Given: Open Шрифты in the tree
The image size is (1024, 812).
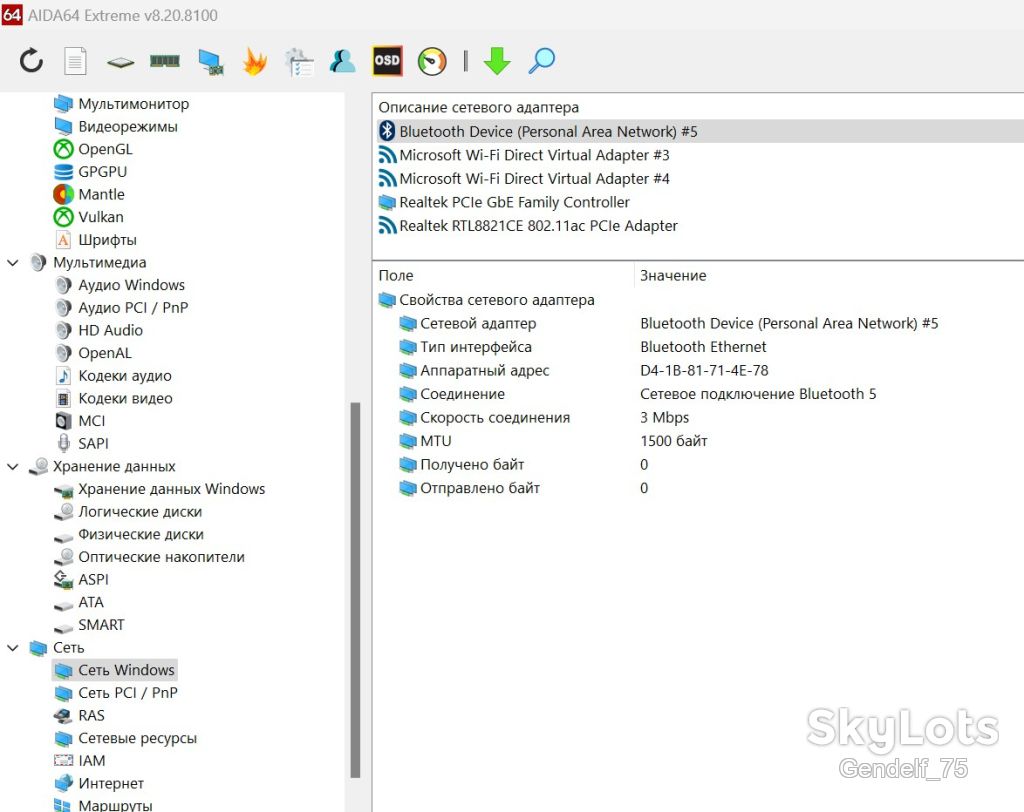Looking at the screenshot, I should (x=95, y=240).
